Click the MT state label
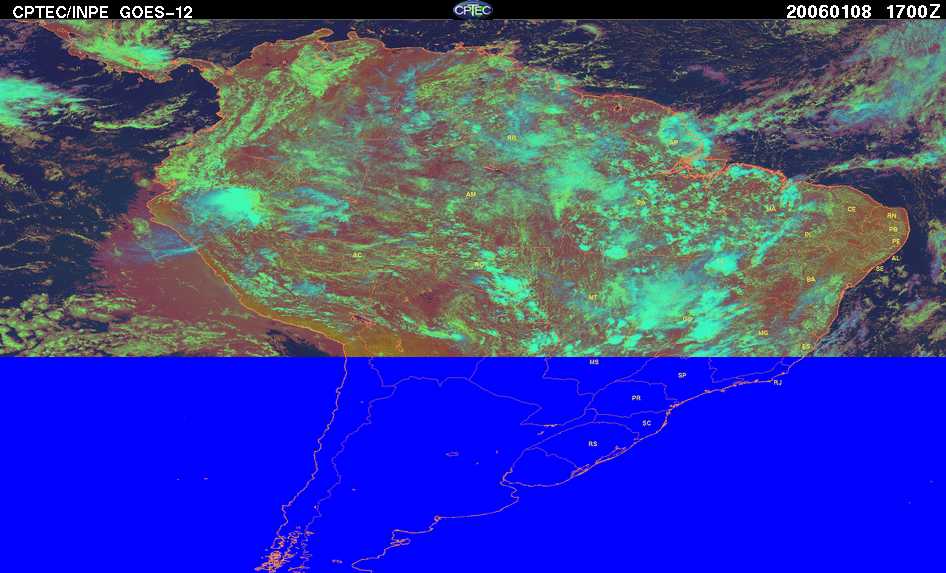946x573 pixels. [x=592, y=297]
